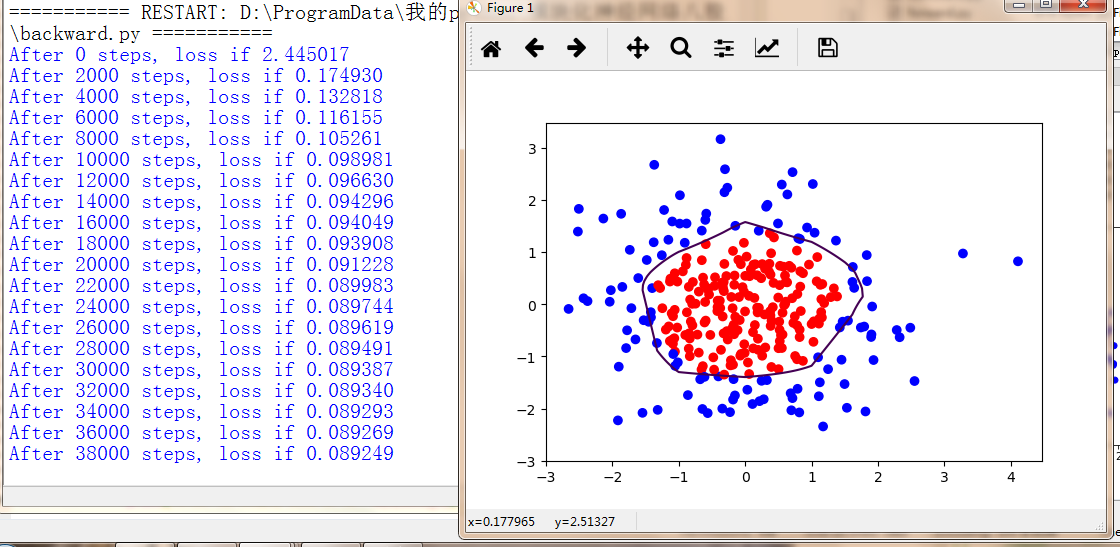
Task: Open Configure subplots sliders icon
Action: coord(724,48)
